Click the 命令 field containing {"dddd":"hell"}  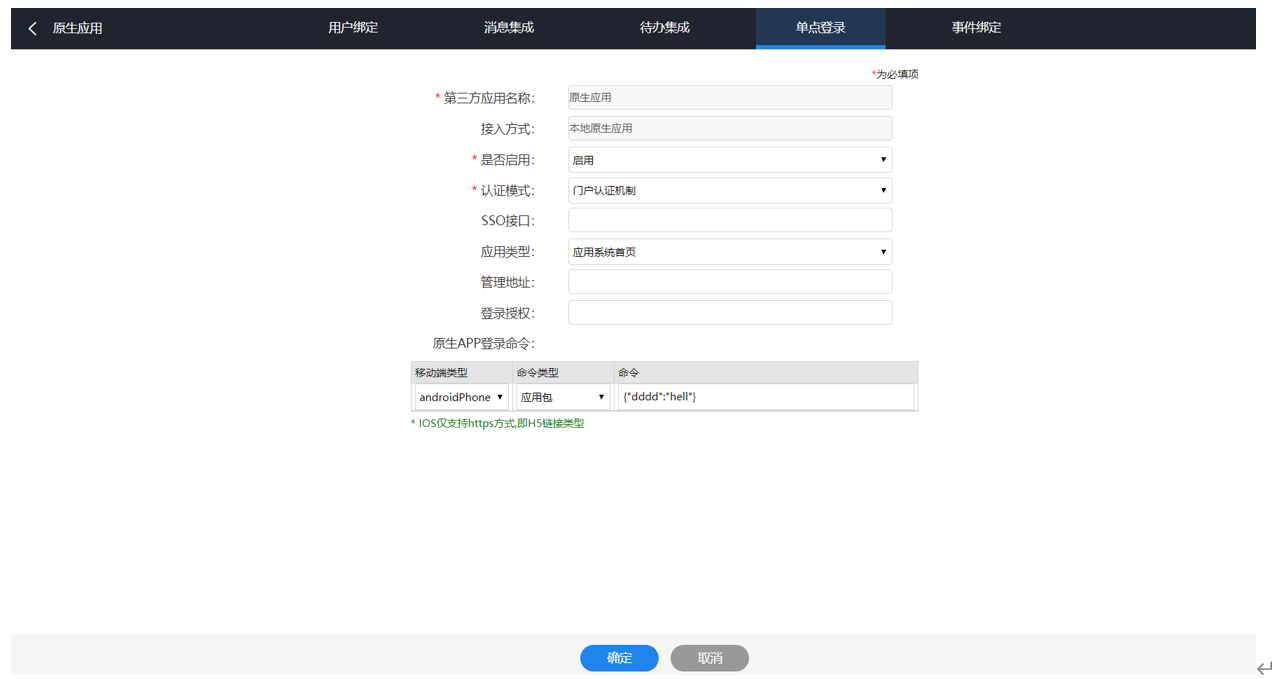point(765,397)
